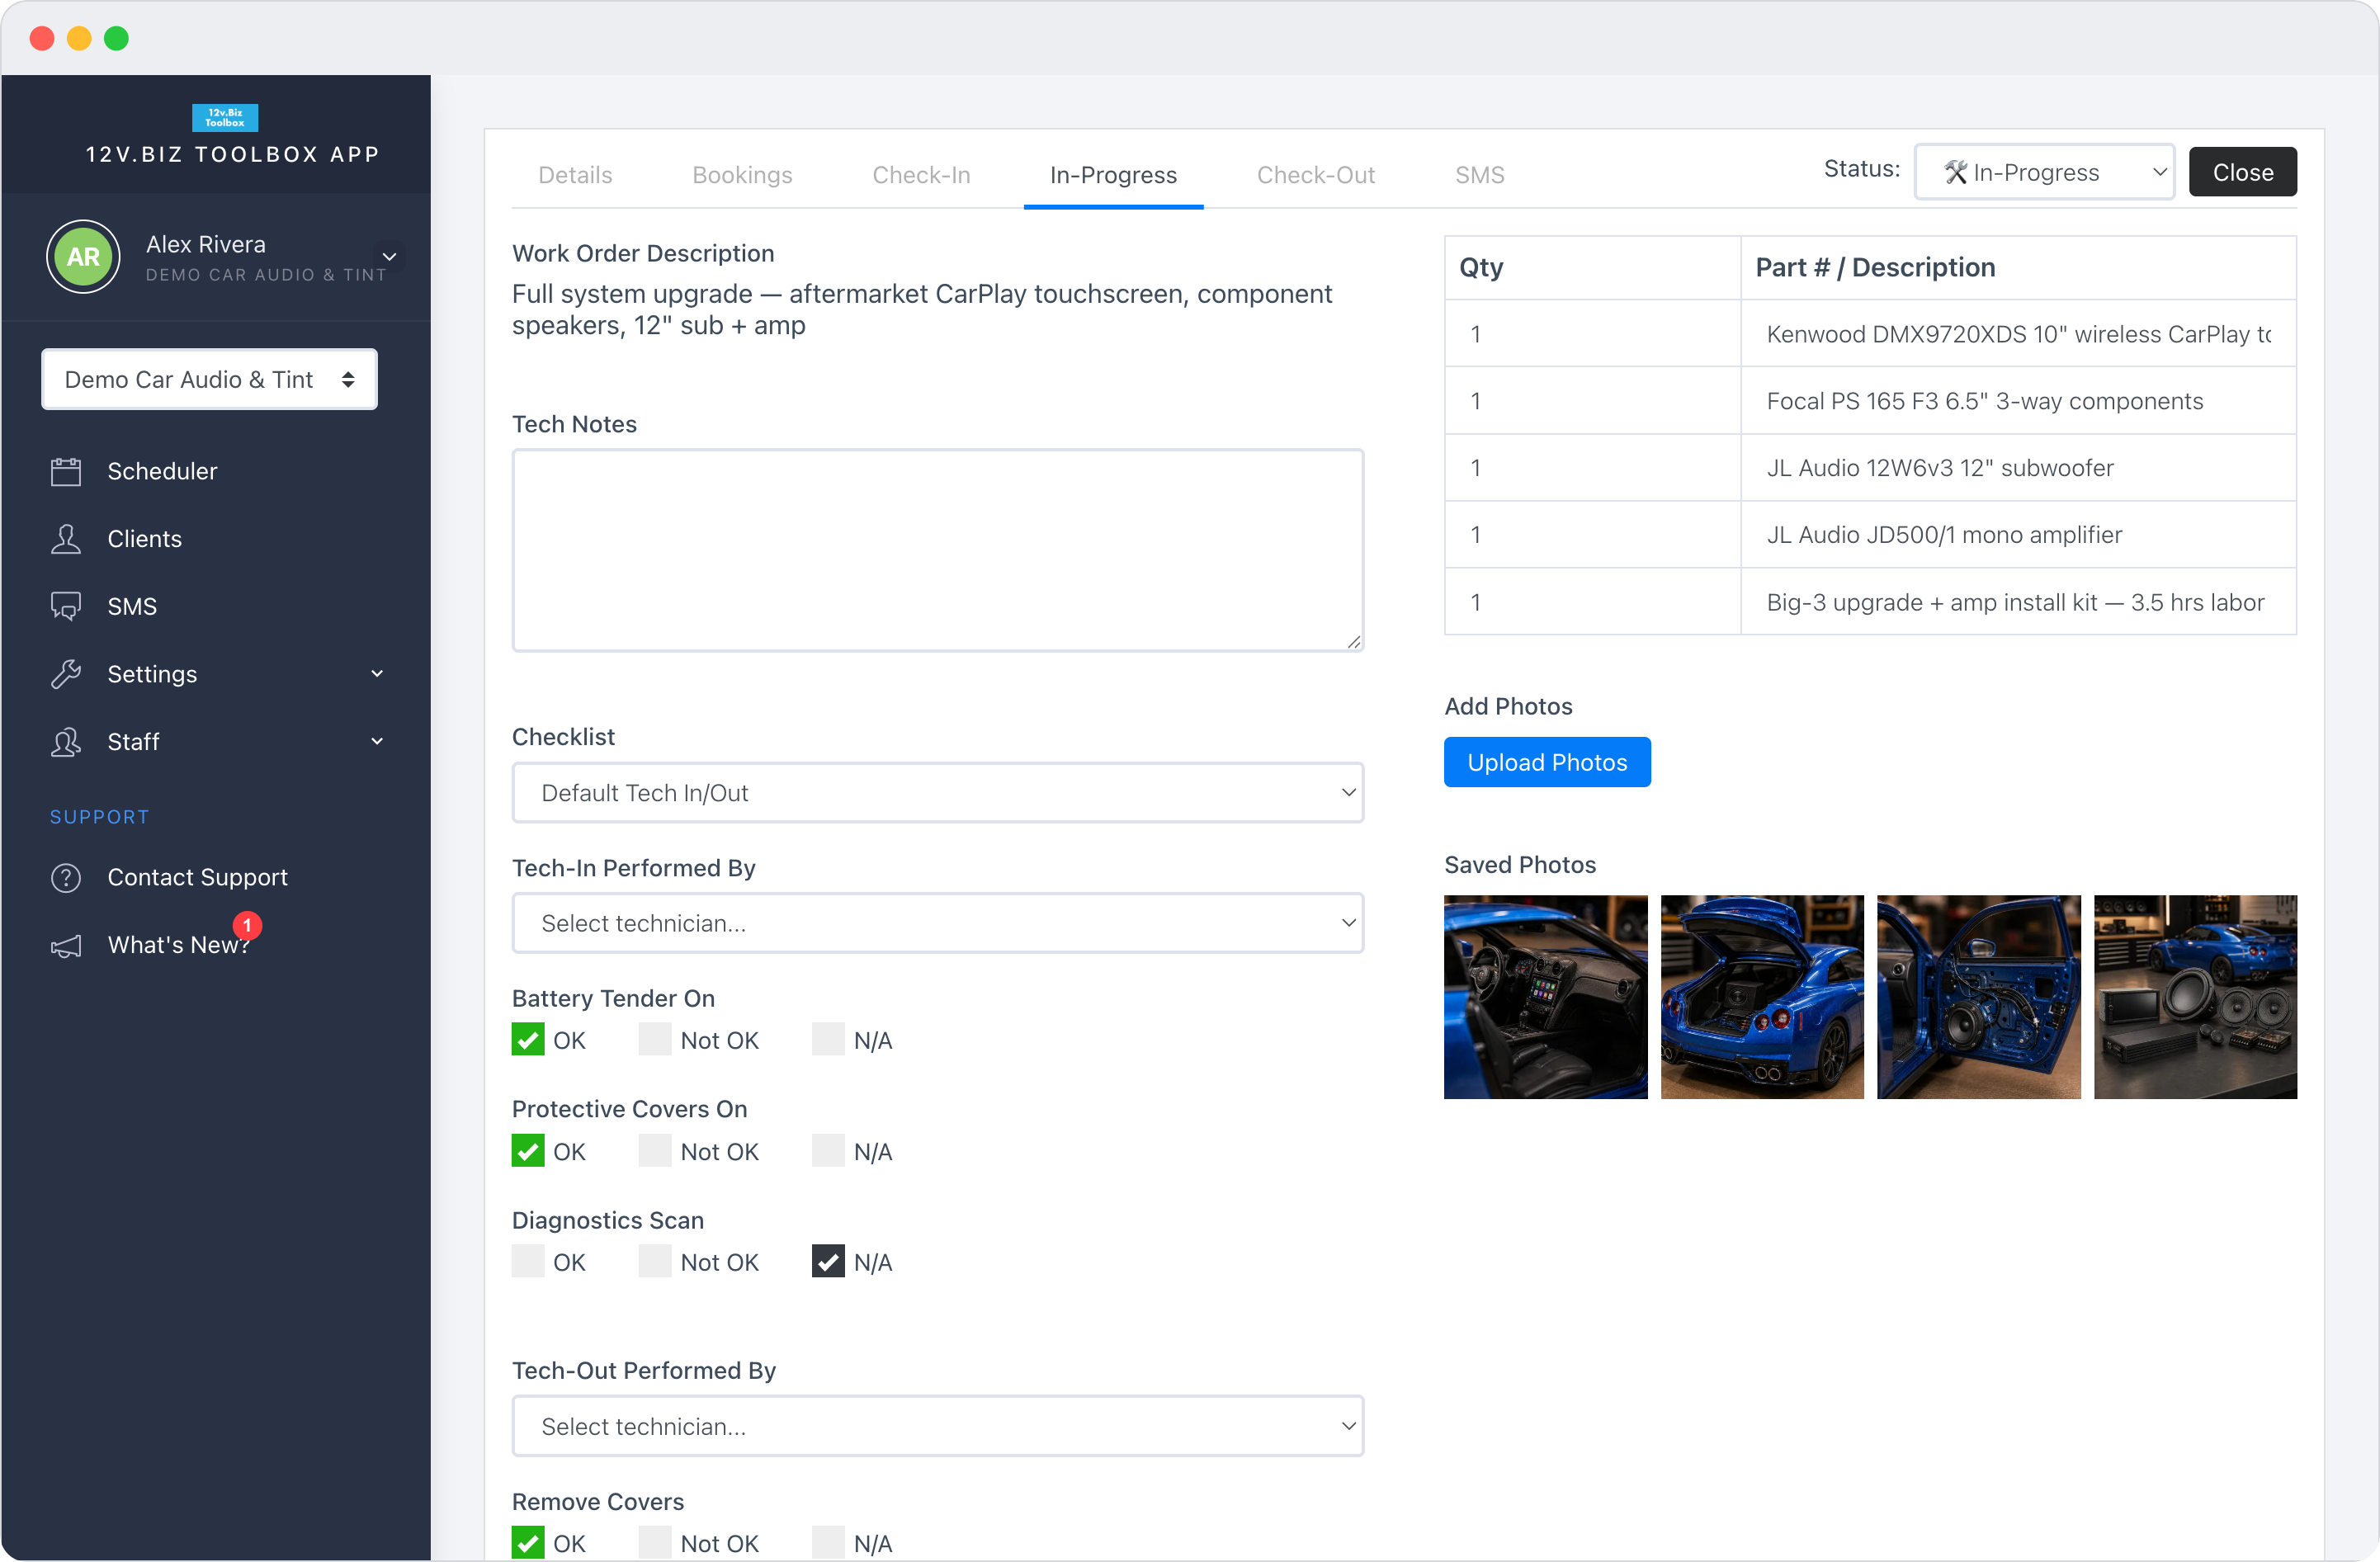The image size is (2380, 1562).
Task: Open the Checklist Default Tech In/Out dropdown
Action: (x=938, y=793)
